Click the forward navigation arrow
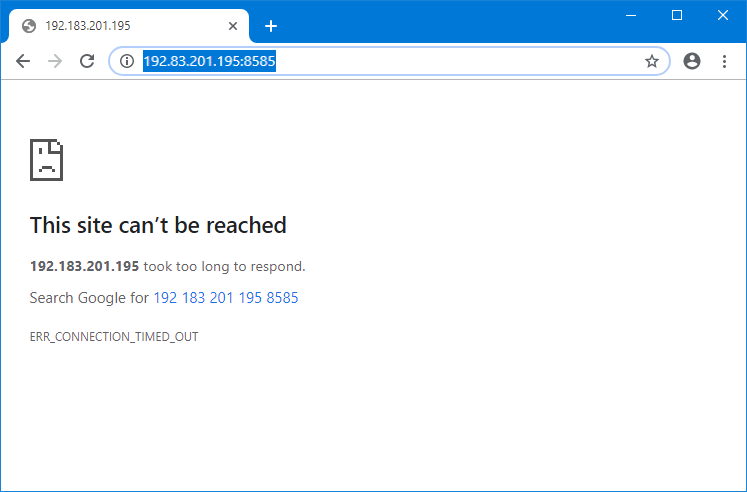This screenshot has height=492, width=747. (x=55, y=61)
